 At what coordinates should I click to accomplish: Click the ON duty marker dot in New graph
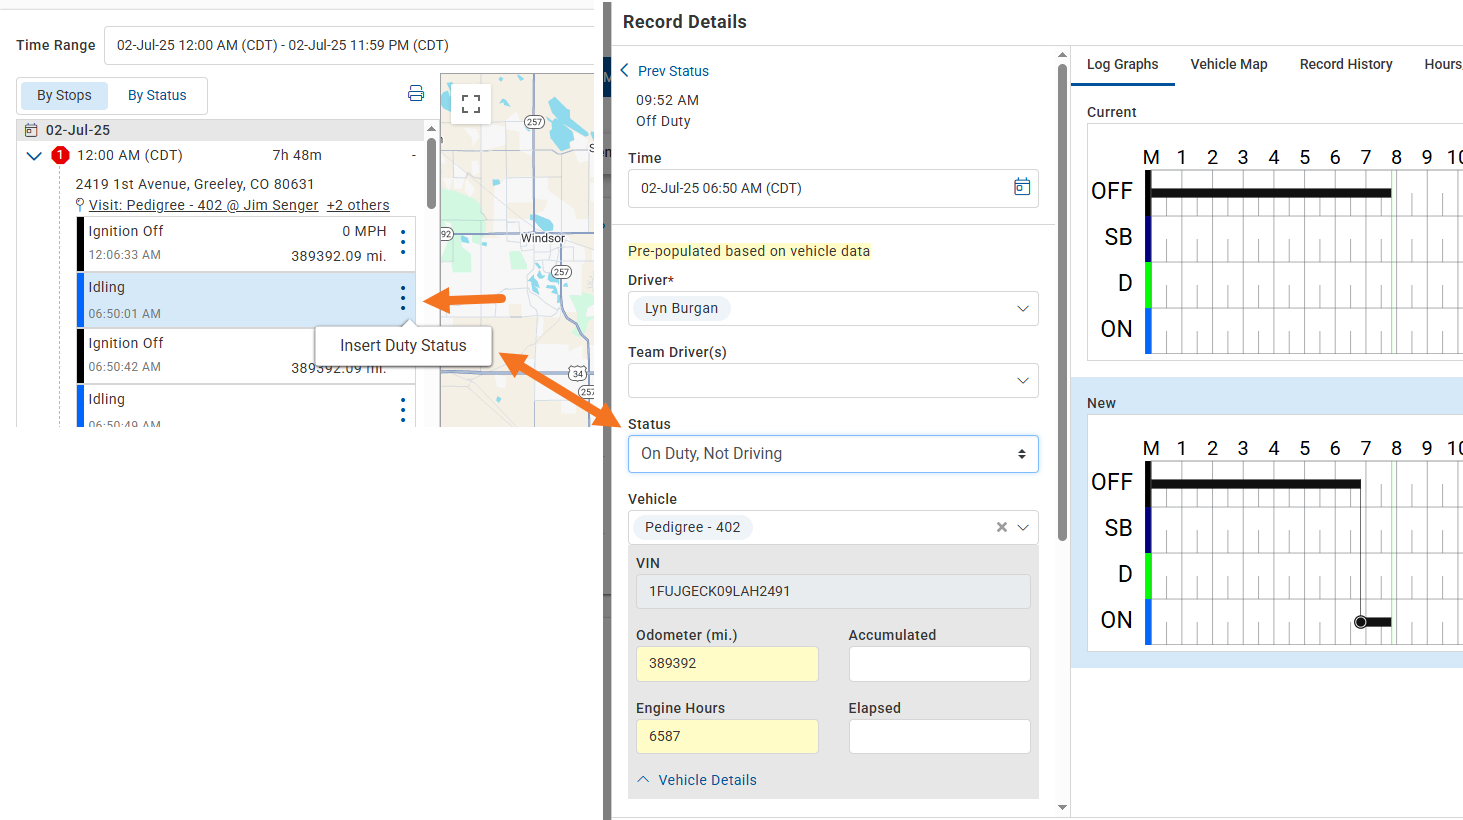coord(1360,622)
